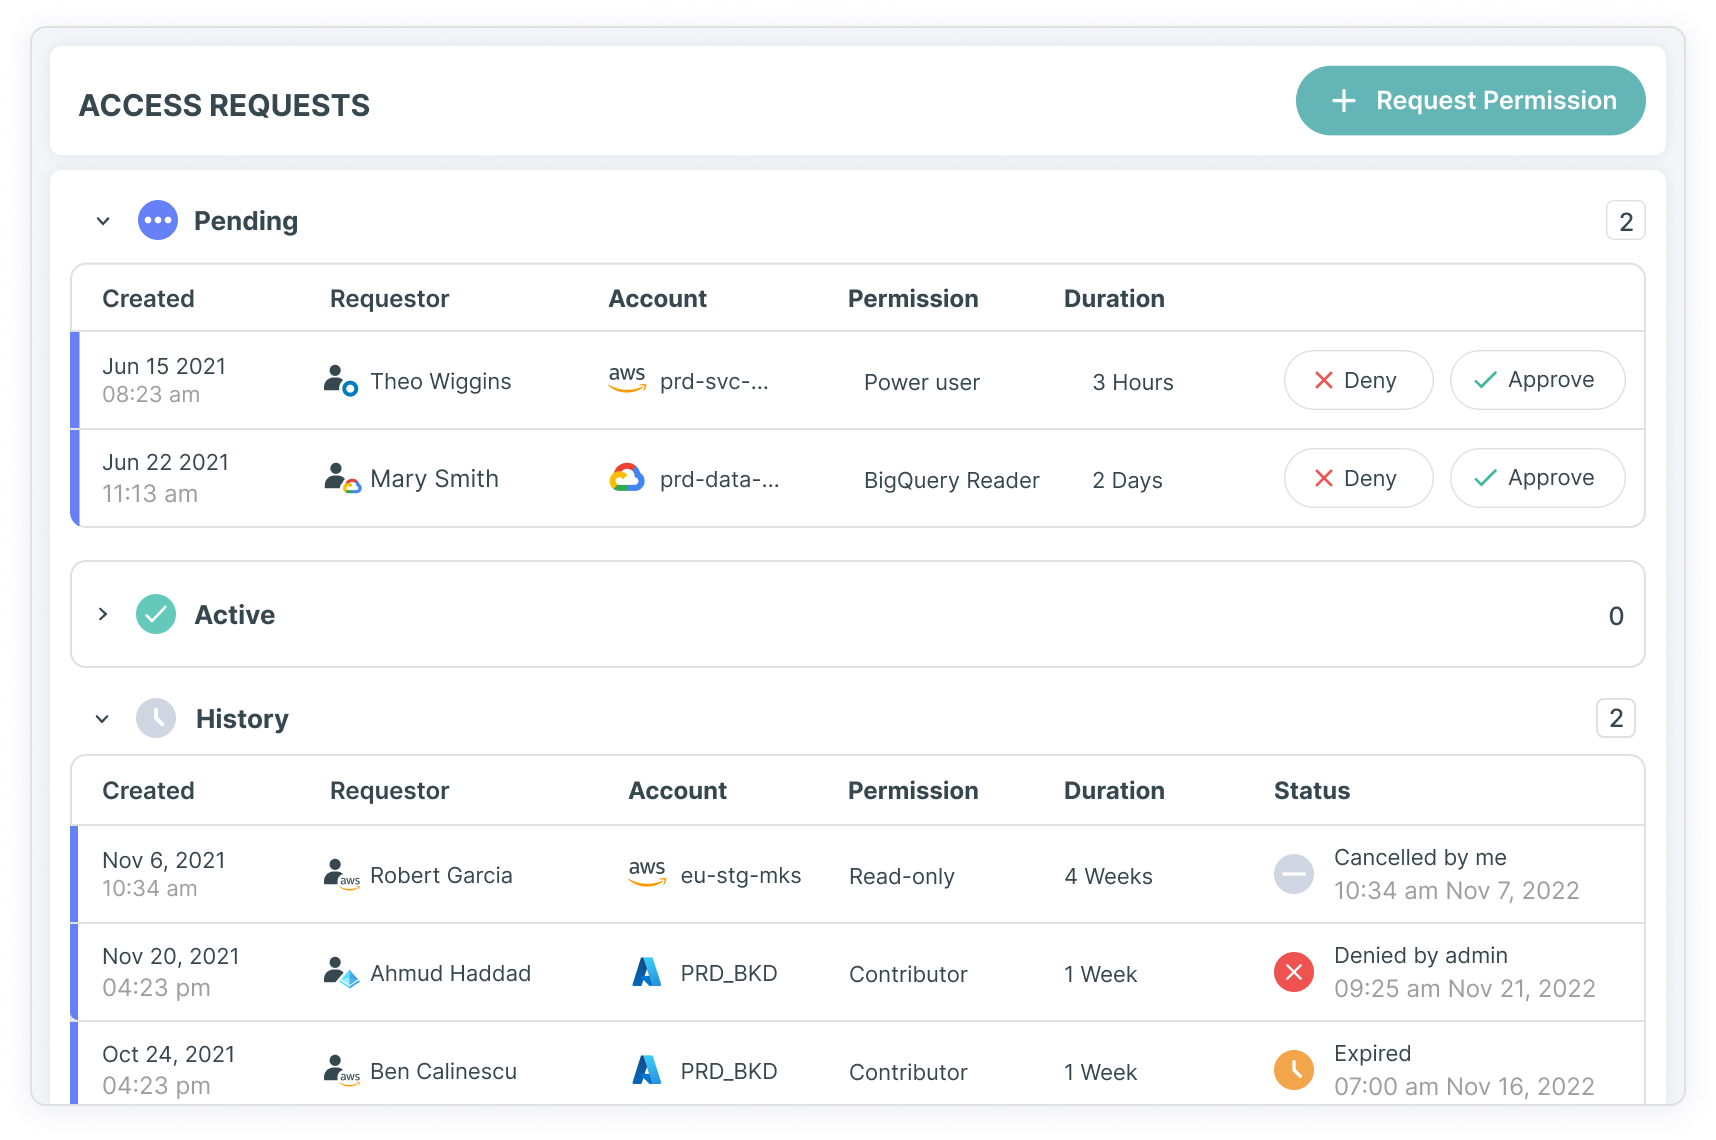Viewport: 1716px width, 1140px height.
Task: Click the AWS logo next to prd-svc account
Action: pos(627,380)
